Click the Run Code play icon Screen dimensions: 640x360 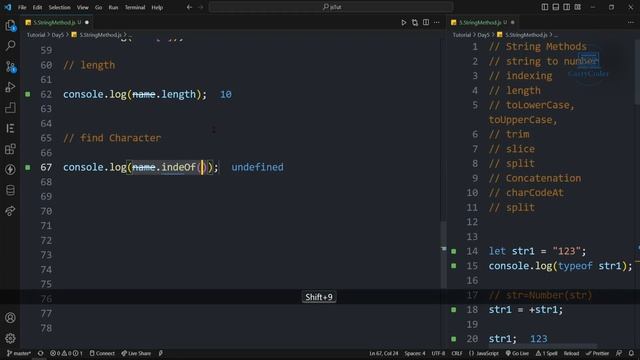(403, 22)
